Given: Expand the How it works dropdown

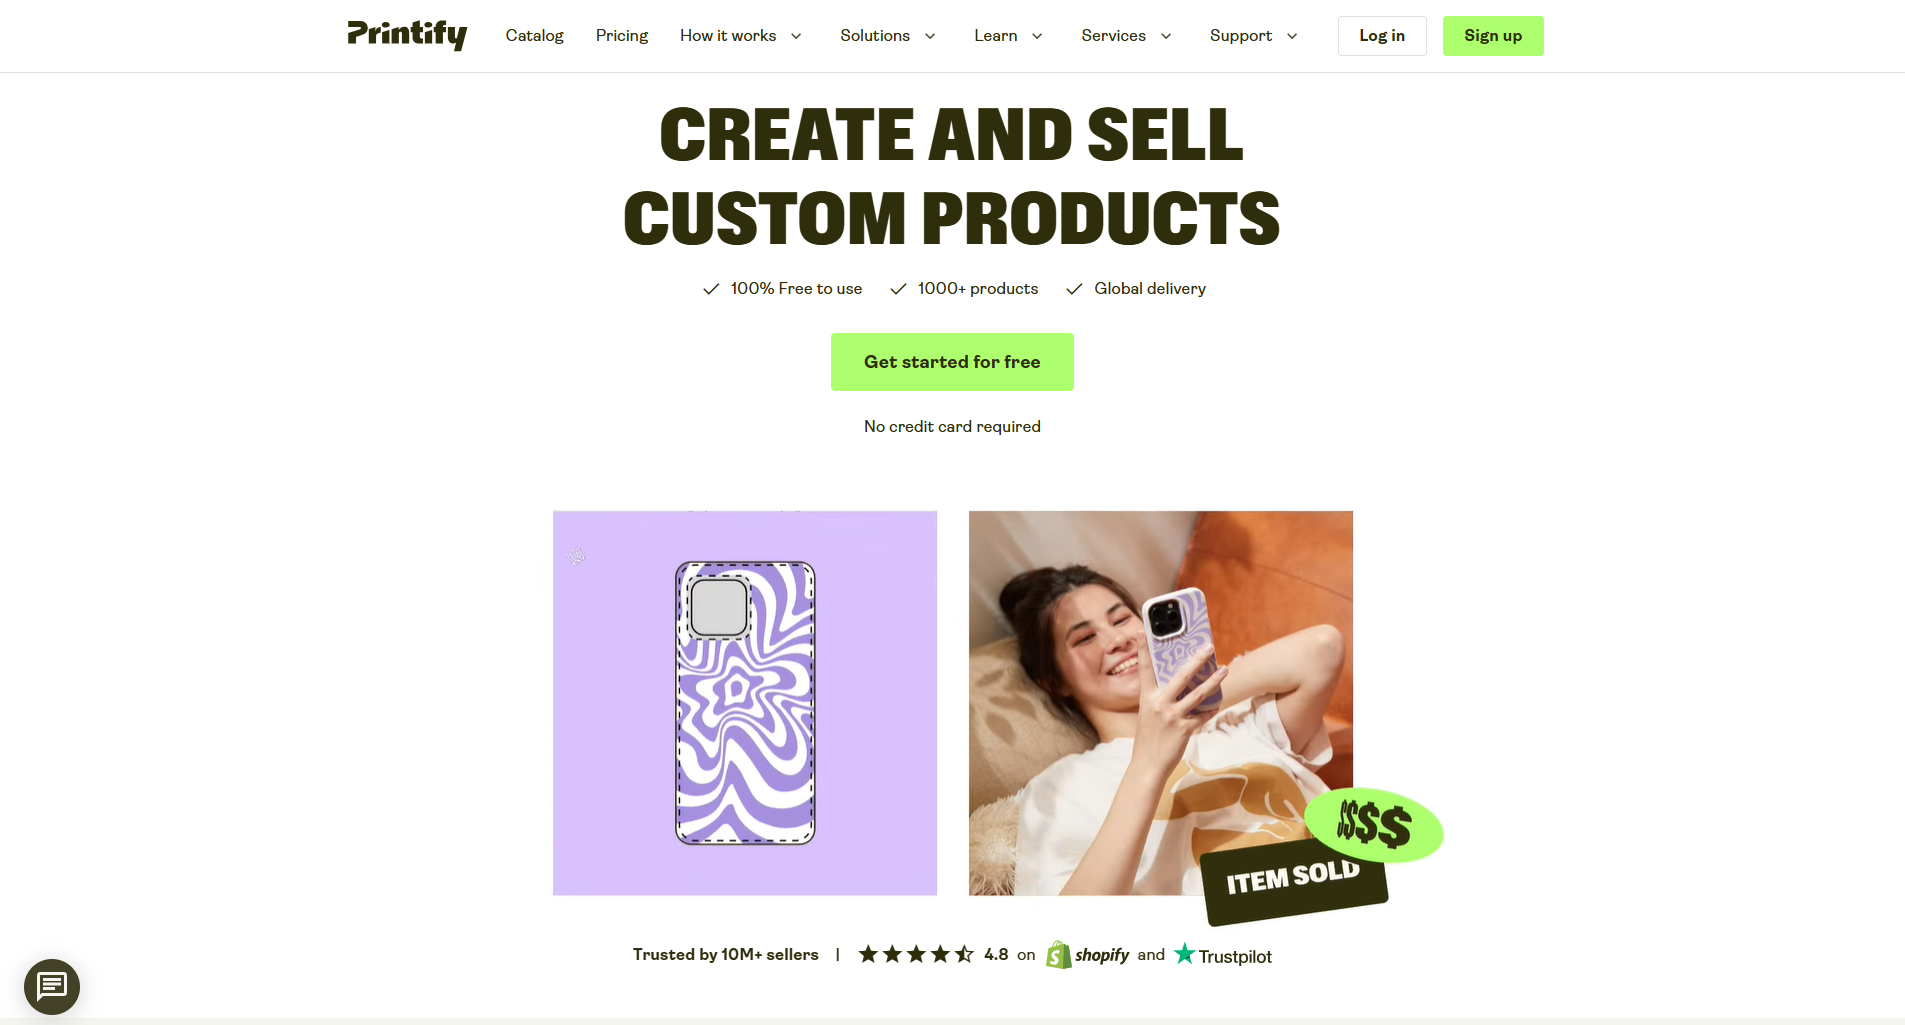Looking at the screenshot, I should tap(741, 36).
